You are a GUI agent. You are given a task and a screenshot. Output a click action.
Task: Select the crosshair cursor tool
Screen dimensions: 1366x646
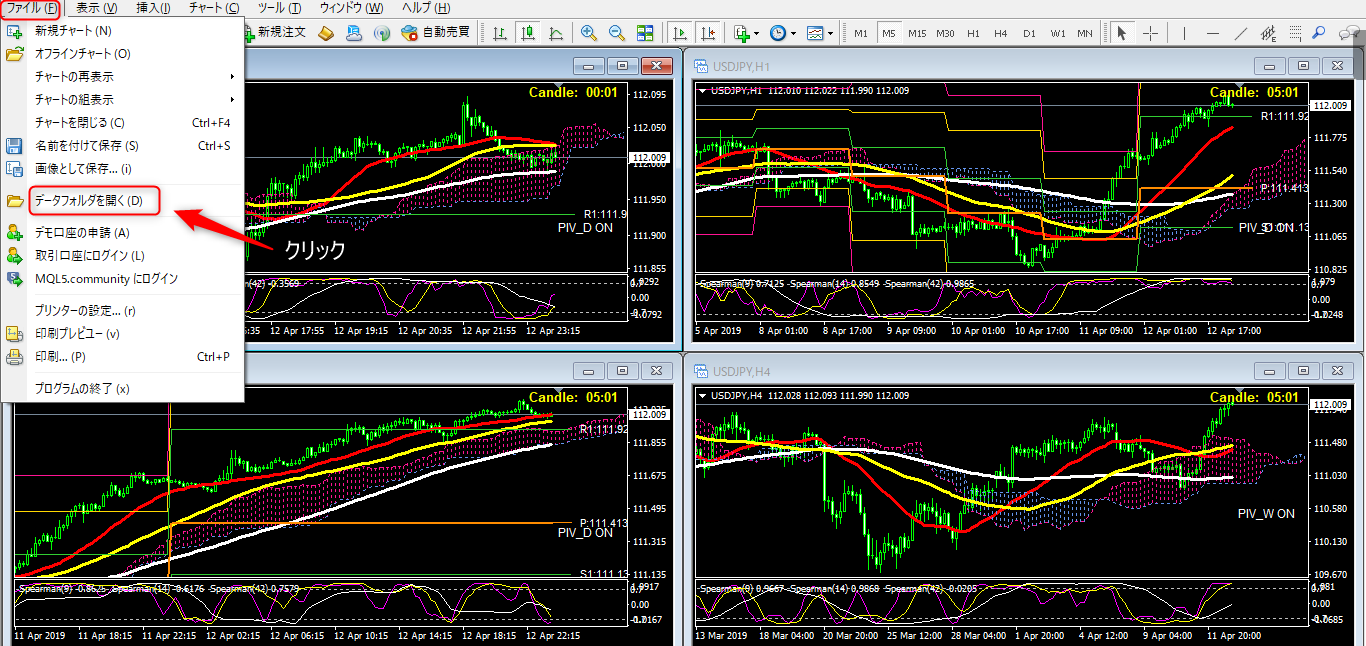(1151, 33)
